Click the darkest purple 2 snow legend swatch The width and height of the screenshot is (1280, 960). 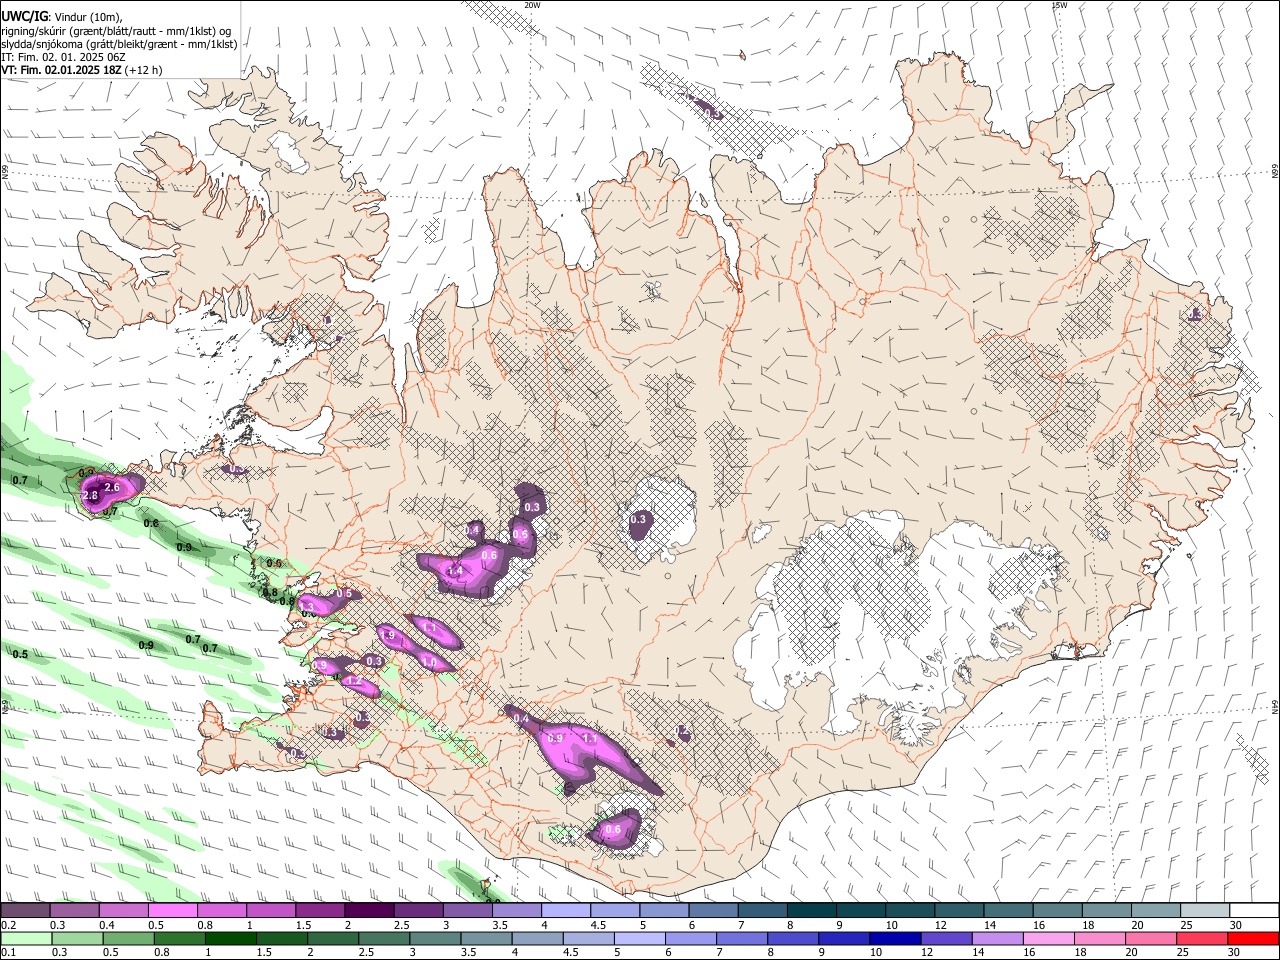[369, 911]
